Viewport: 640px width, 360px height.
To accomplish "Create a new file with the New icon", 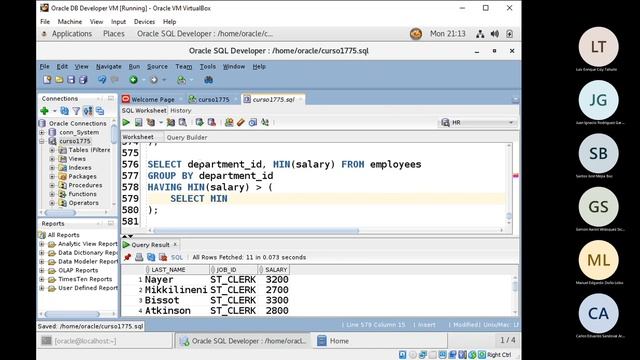I will click(x=47, y=80).
